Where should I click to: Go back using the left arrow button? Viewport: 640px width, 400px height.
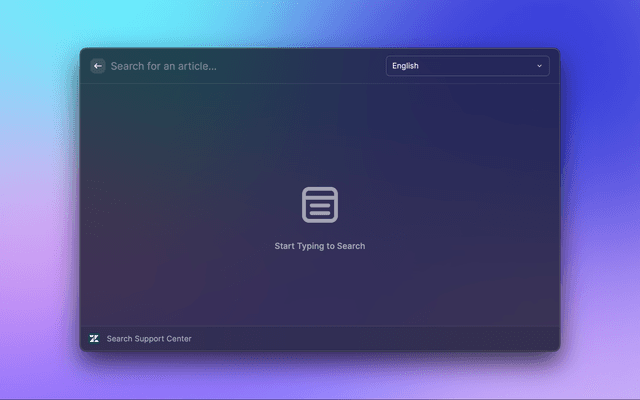point(97,66)
